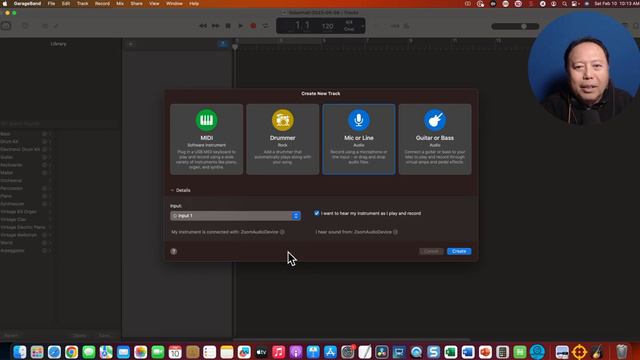The image size is (640, 360).
Task: Click the tempo value 120 in LCD
Action: (327, 26)
